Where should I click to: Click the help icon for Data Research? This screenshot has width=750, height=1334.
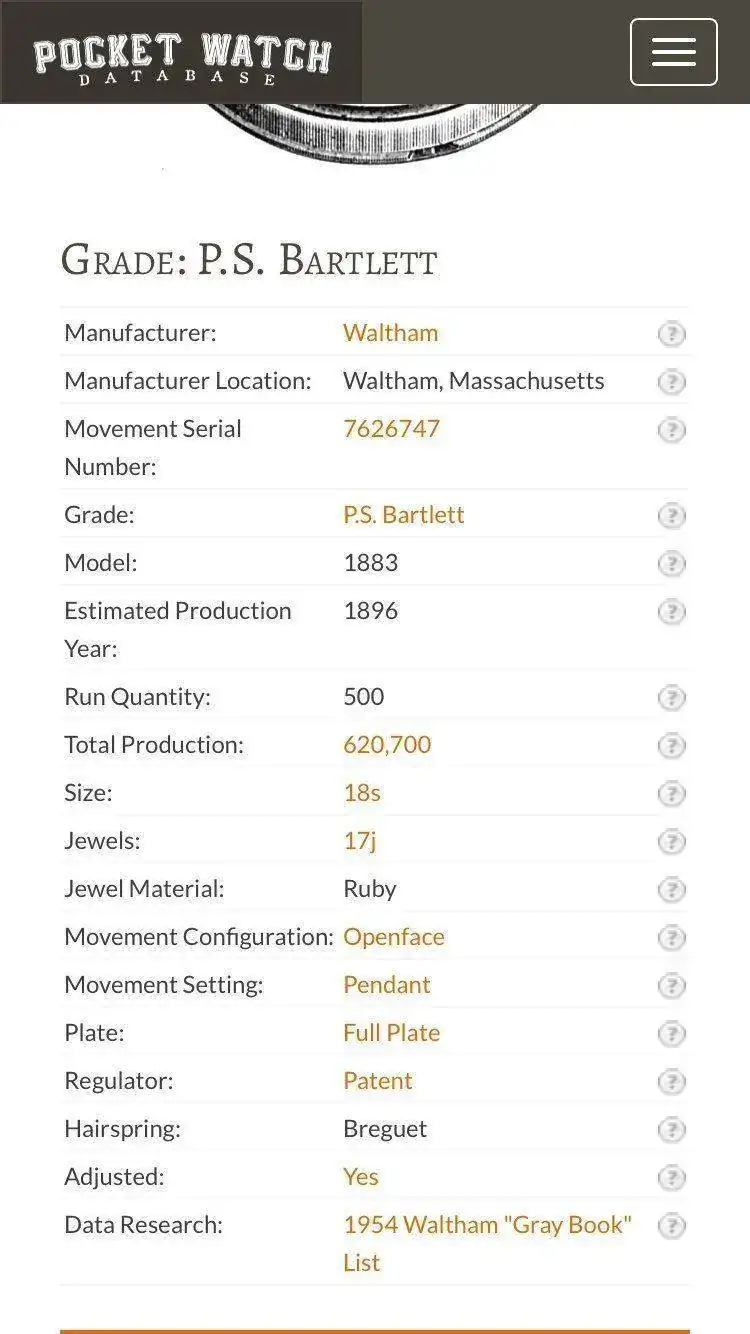[x=672, y=1226]
